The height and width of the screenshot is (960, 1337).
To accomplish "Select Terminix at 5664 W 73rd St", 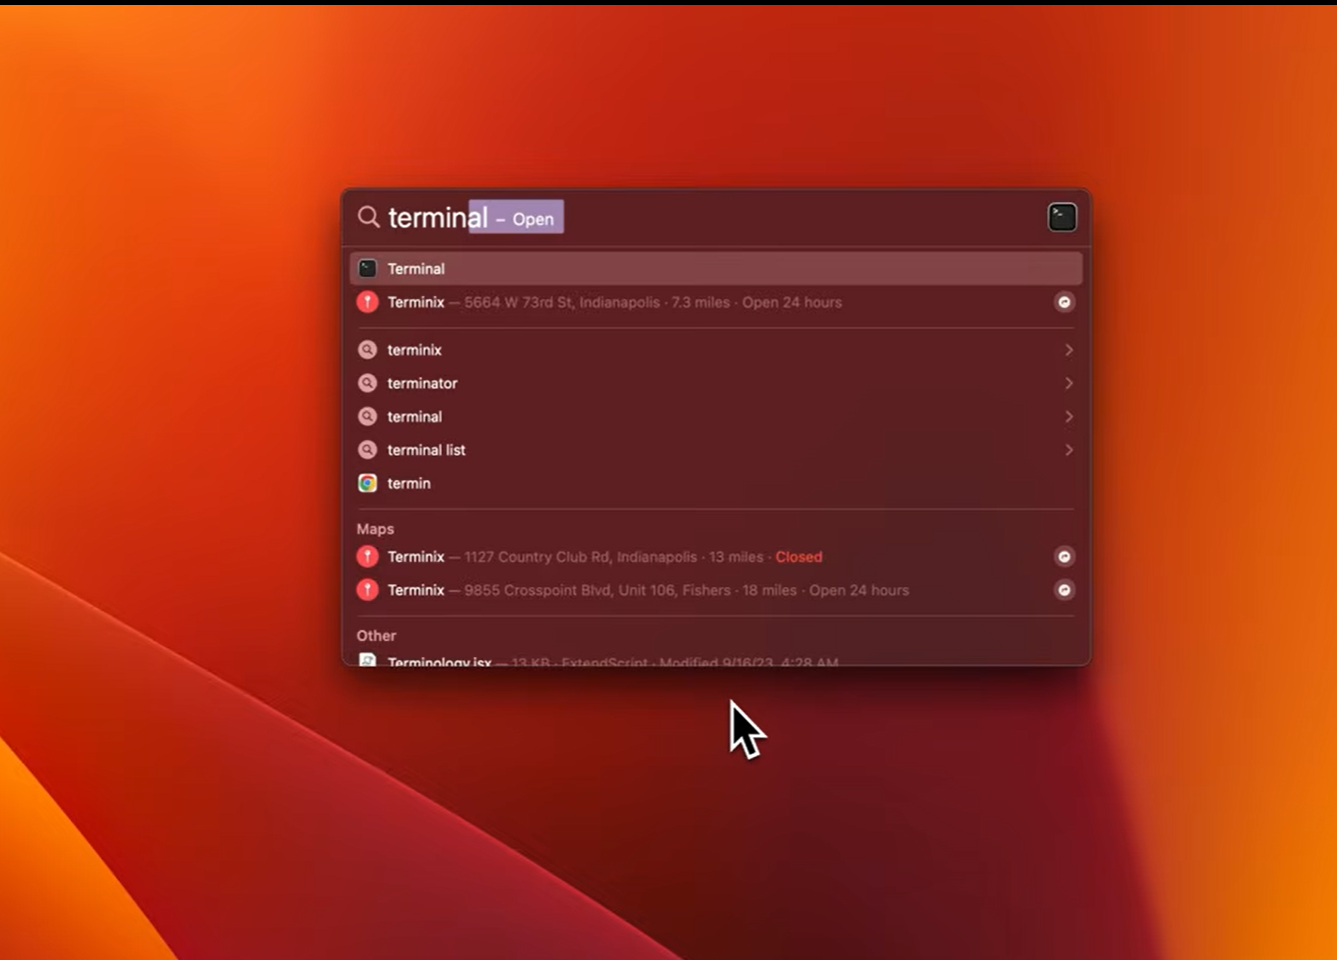I will pyautogui.click(x=716, y=302).
